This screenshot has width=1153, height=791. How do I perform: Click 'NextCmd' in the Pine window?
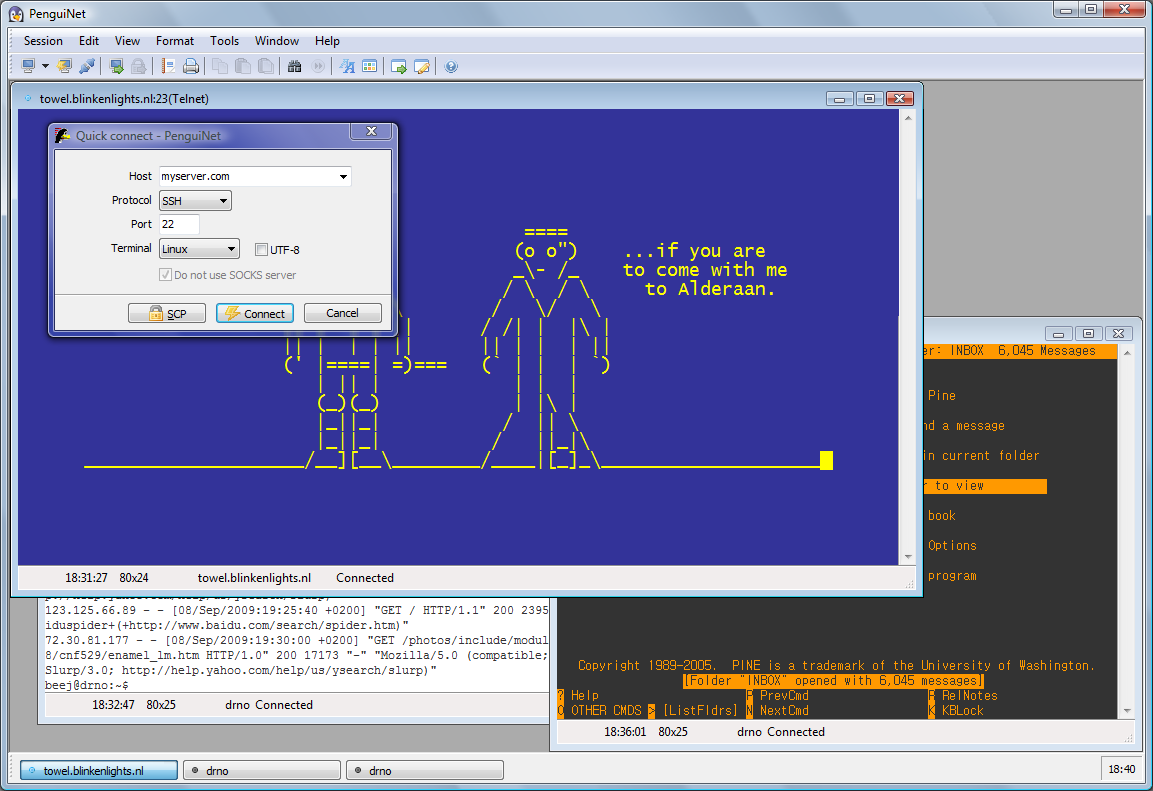point(784,710)
